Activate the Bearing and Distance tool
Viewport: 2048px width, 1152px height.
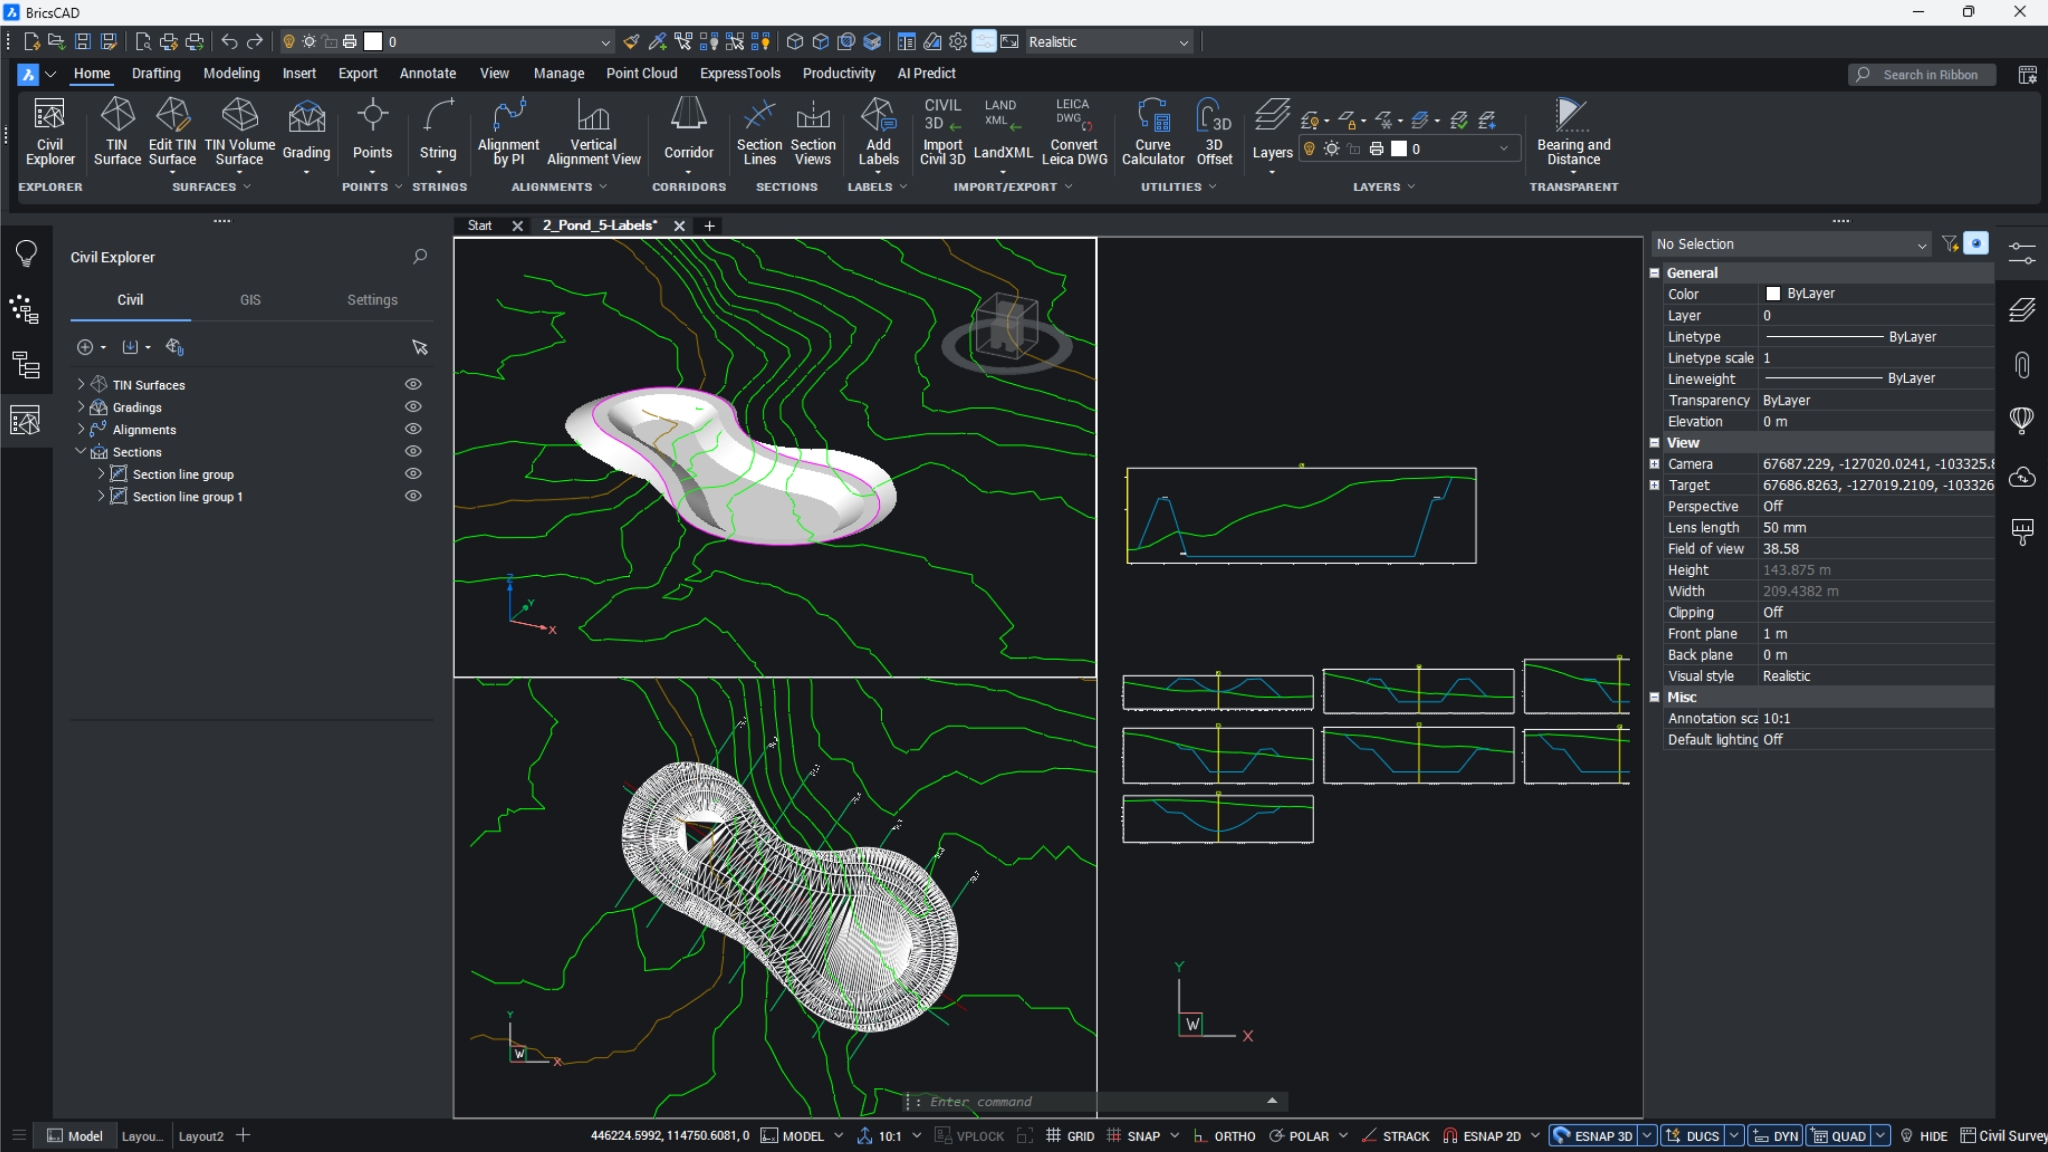click(x=1570, y=130)
